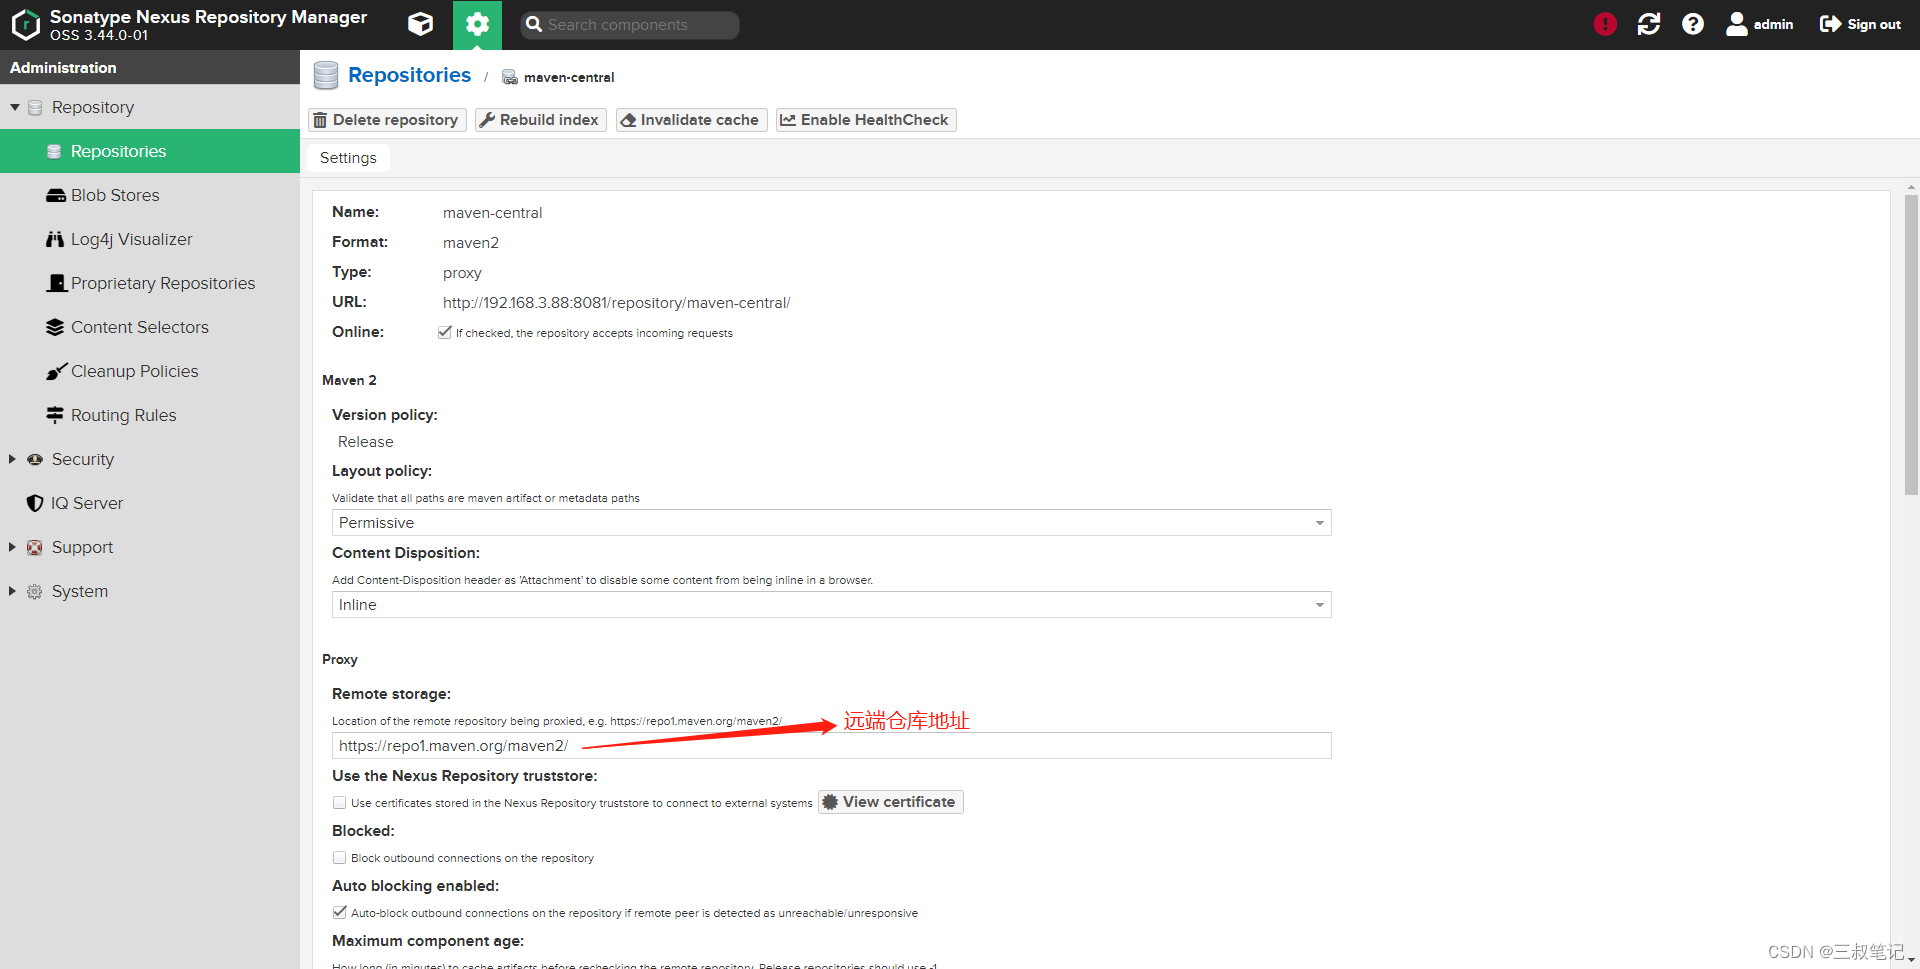Image resolution: width=1920 pixels, height=969 pixels.
Task: Click the vertical scrollbar of settings panel
Action: (1911, 345)
